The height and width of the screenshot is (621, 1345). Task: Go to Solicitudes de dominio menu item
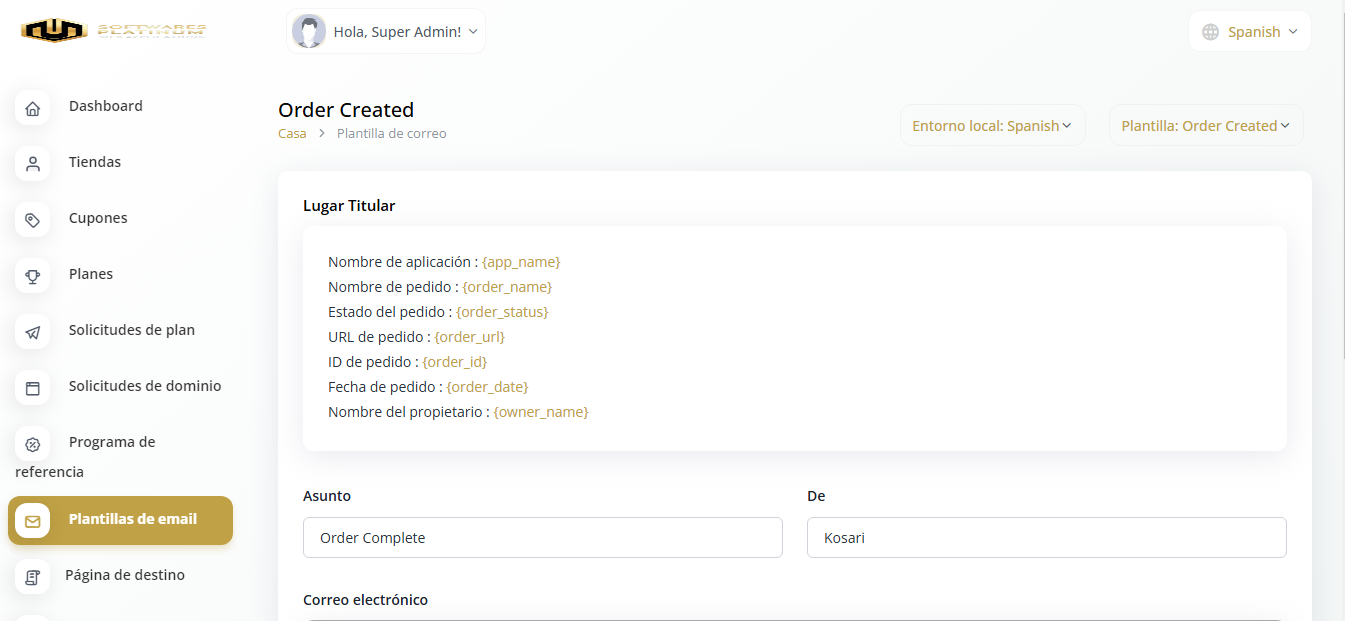point(145,386)
